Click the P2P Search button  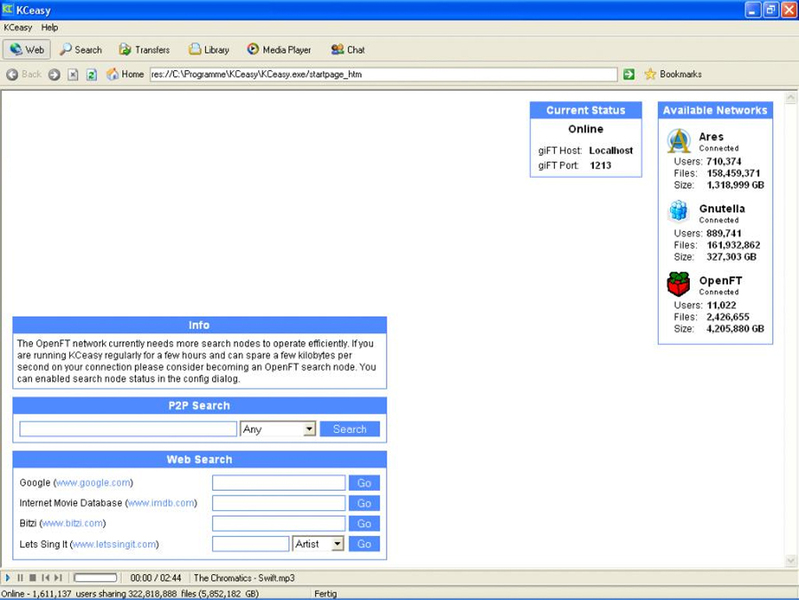tap(350, 429)
